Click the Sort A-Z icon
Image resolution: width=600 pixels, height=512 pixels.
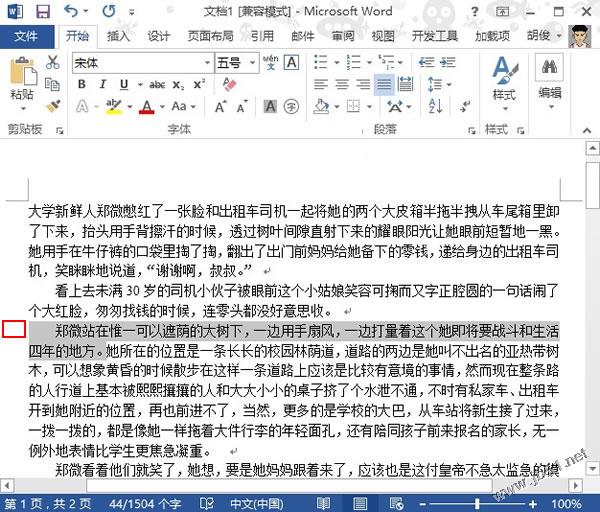(435, 106)
